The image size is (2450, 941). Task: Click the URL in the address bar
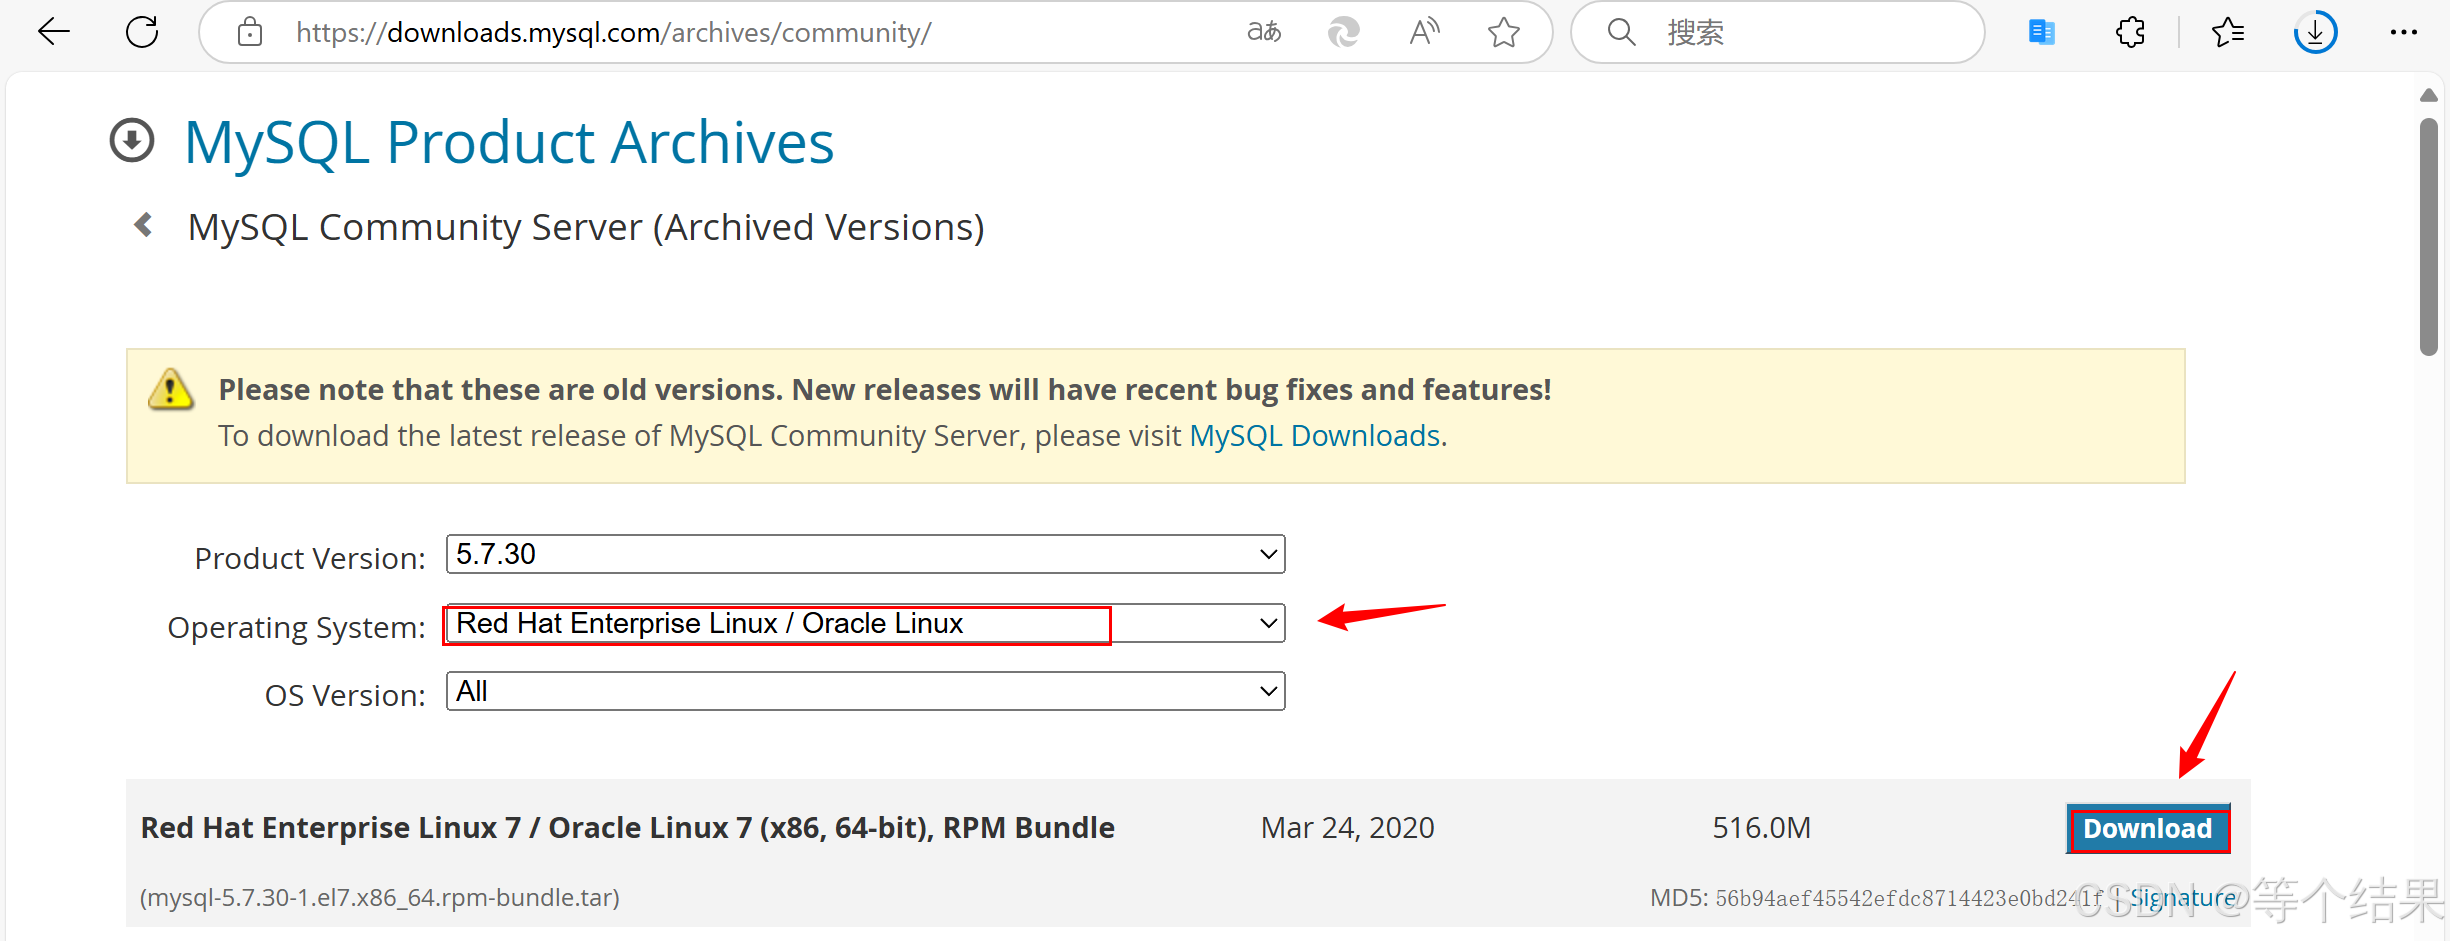613,32
